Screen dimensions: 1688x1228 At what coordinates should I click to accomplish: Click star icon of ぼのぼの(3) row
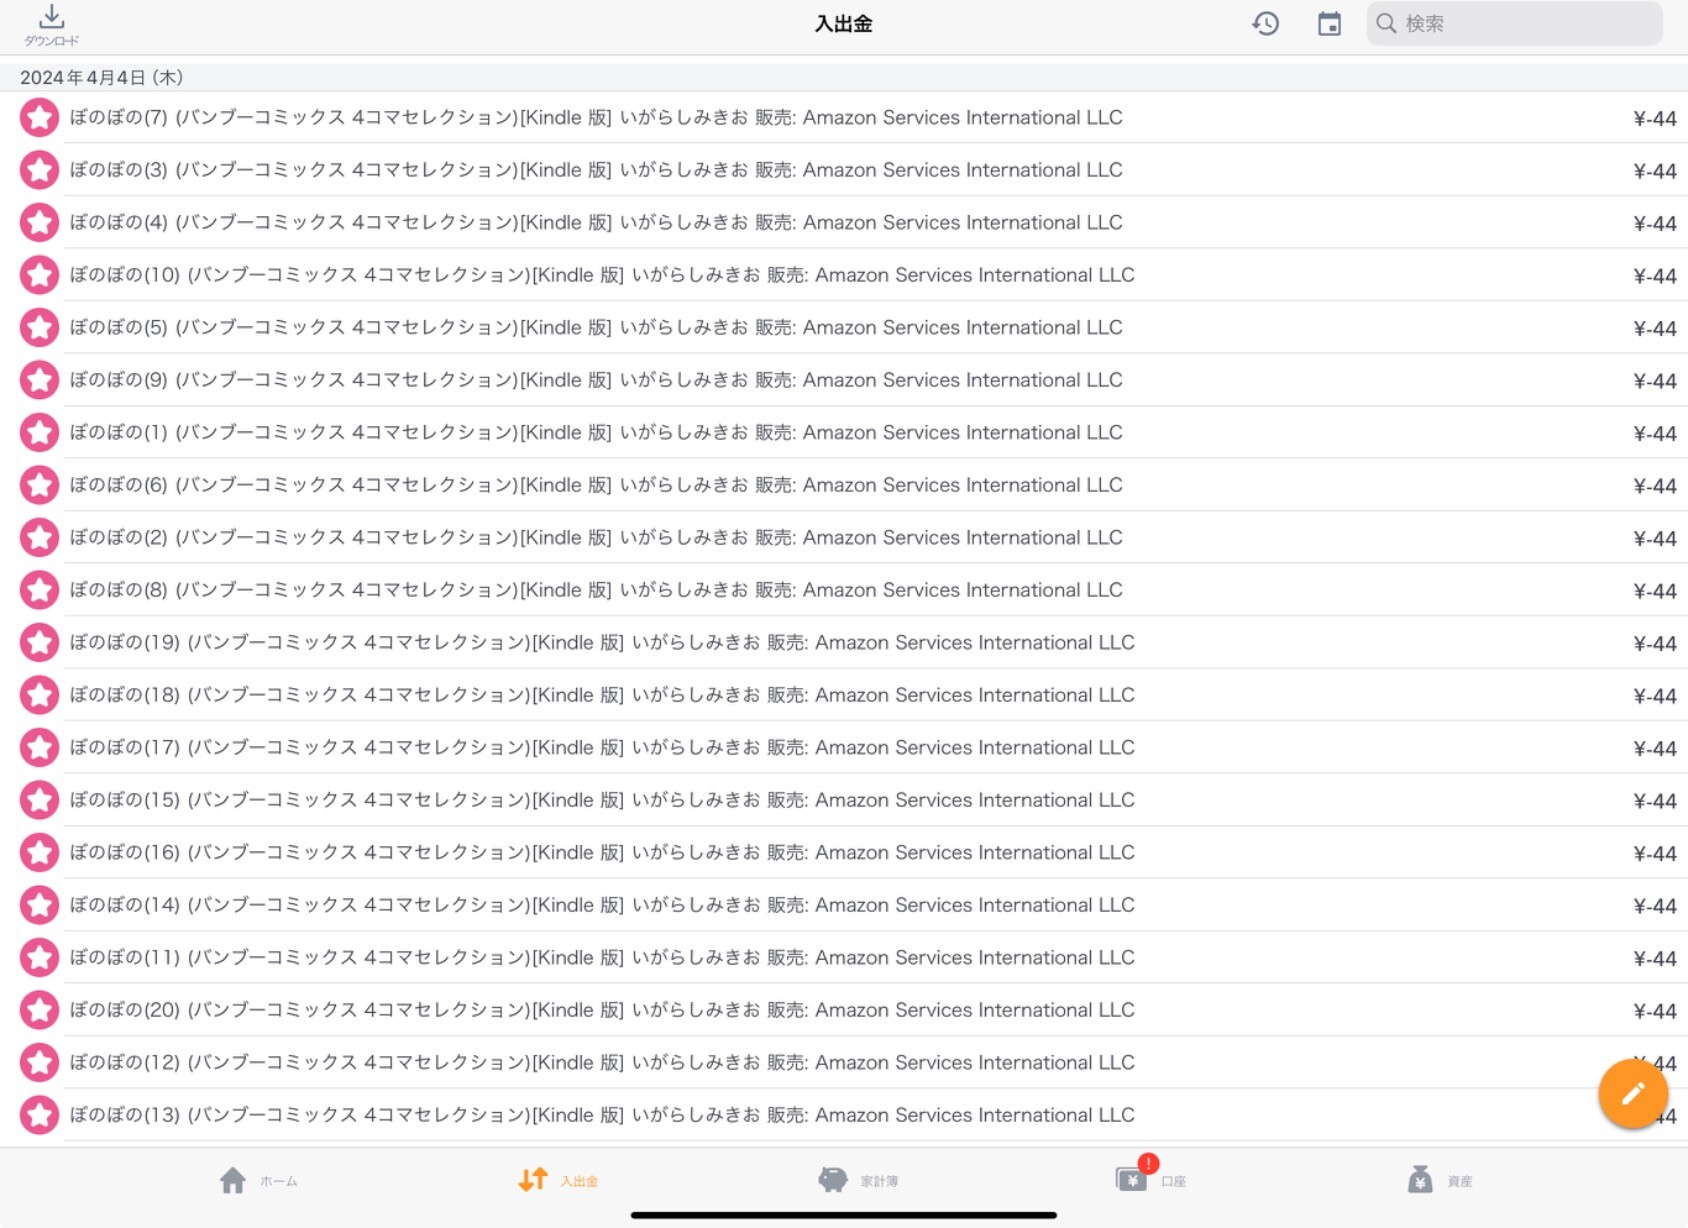[x=40, y=170]
